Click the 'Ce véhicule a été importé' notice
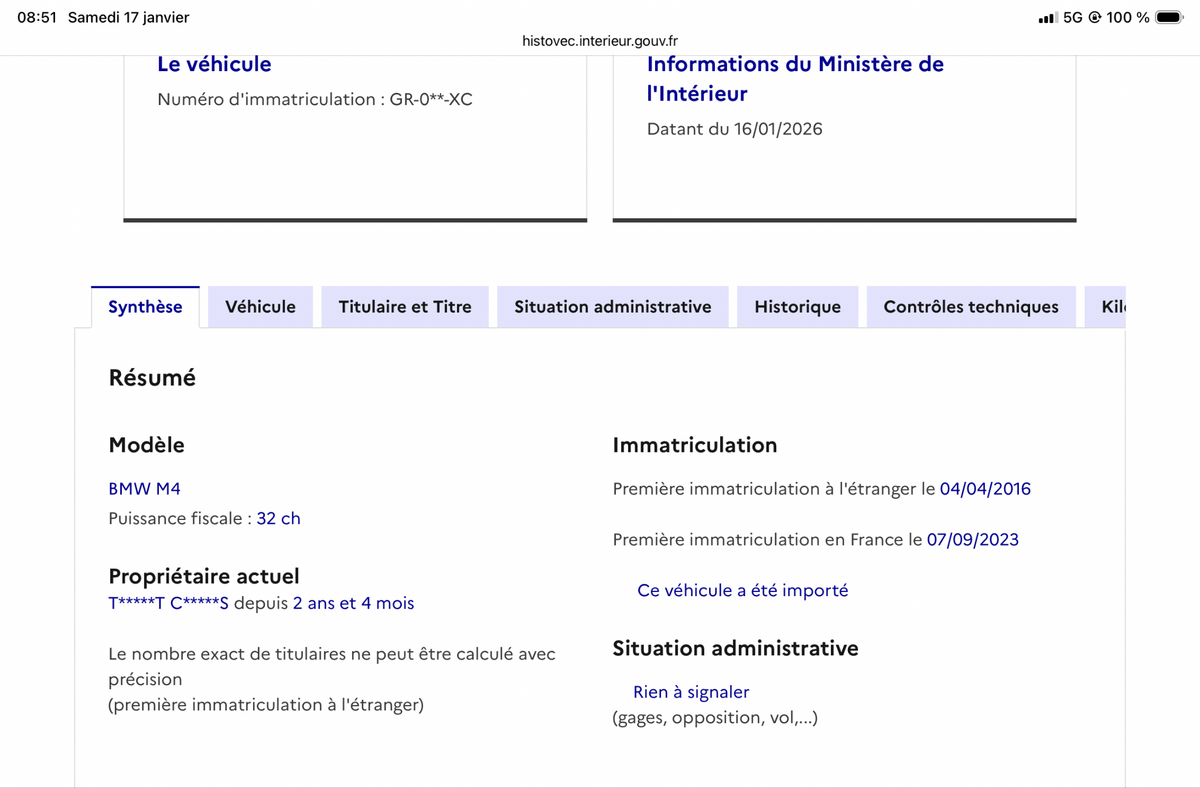1200x788 pixels. (x=742, y=590)
